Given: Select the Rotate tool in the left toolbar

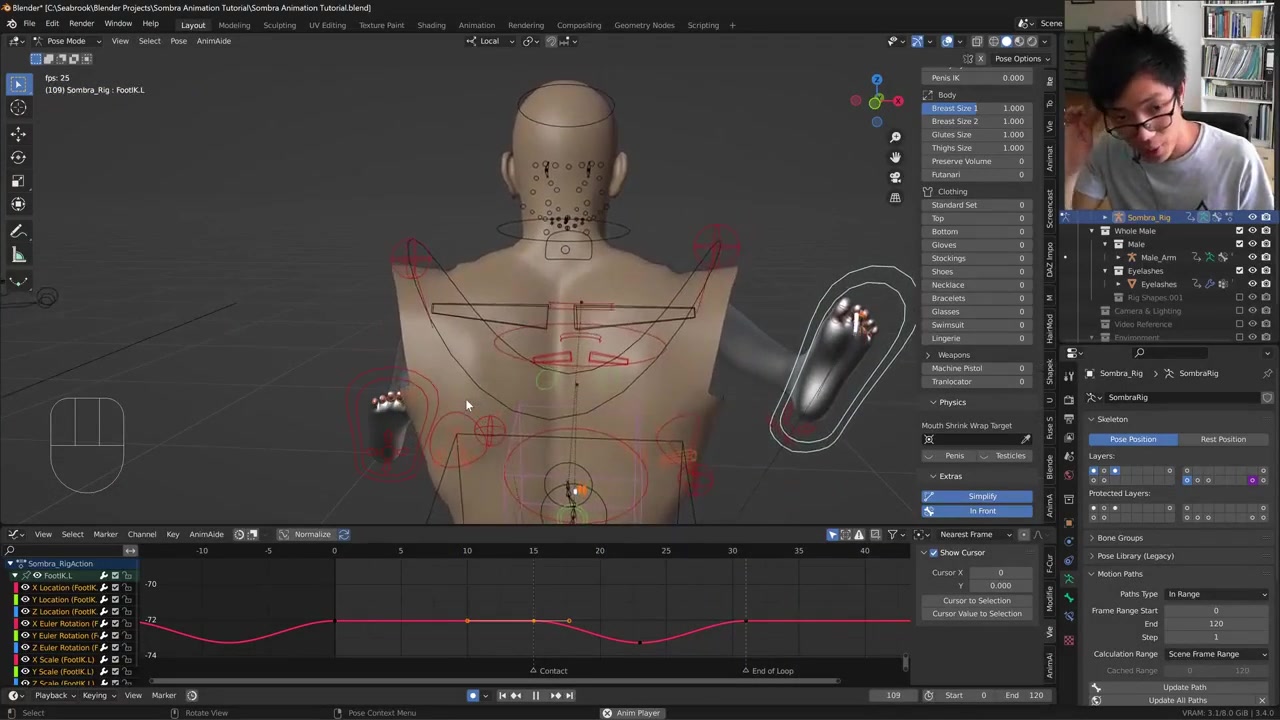Looking at the screenshot, I should 18,157.
